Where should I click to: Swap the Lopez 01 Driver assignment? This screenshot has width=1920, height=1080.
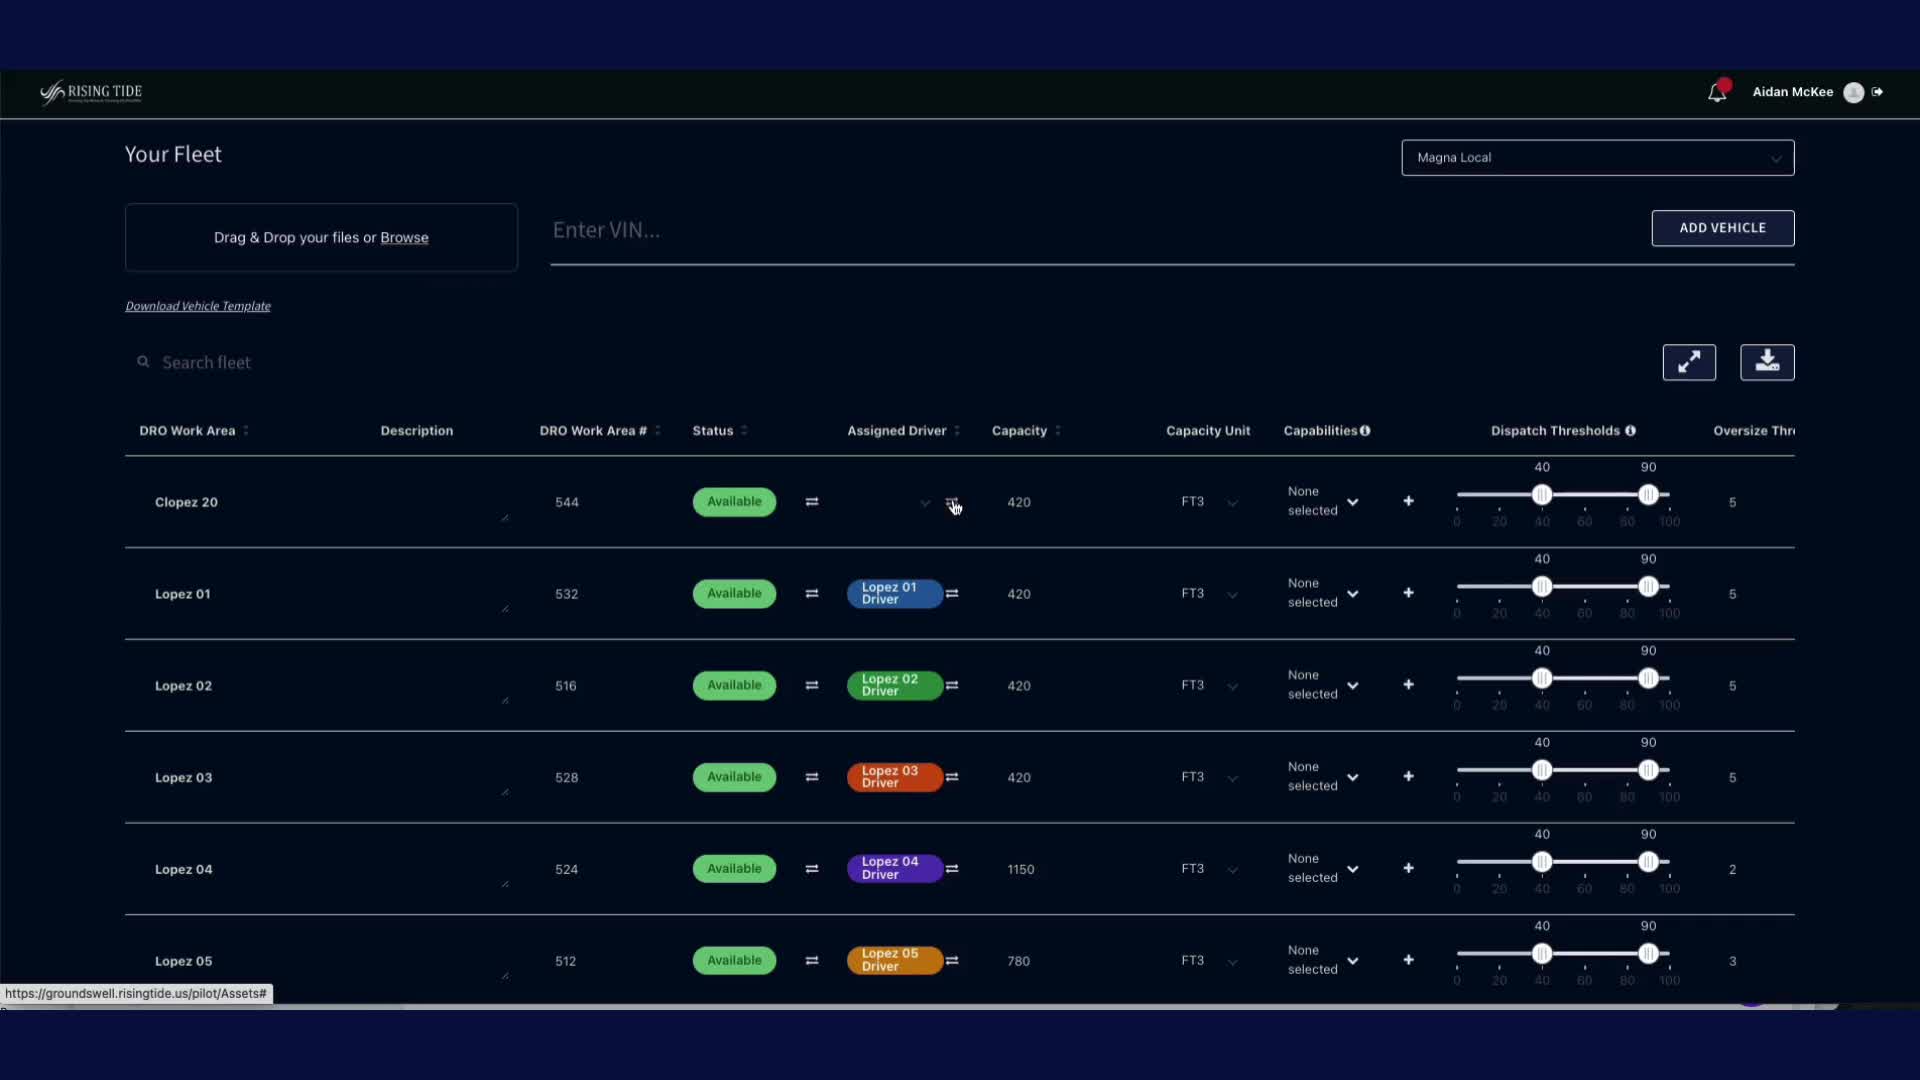coord(952,594)
